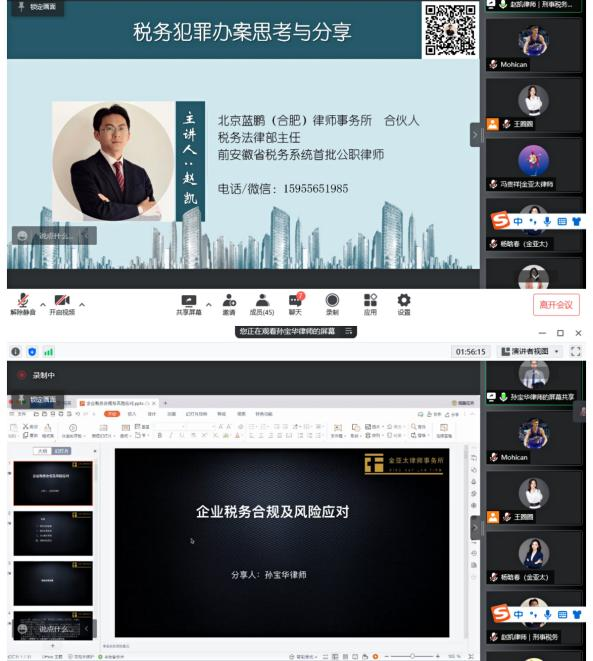Add a new document tab with the plus

(x=166, y=403)
